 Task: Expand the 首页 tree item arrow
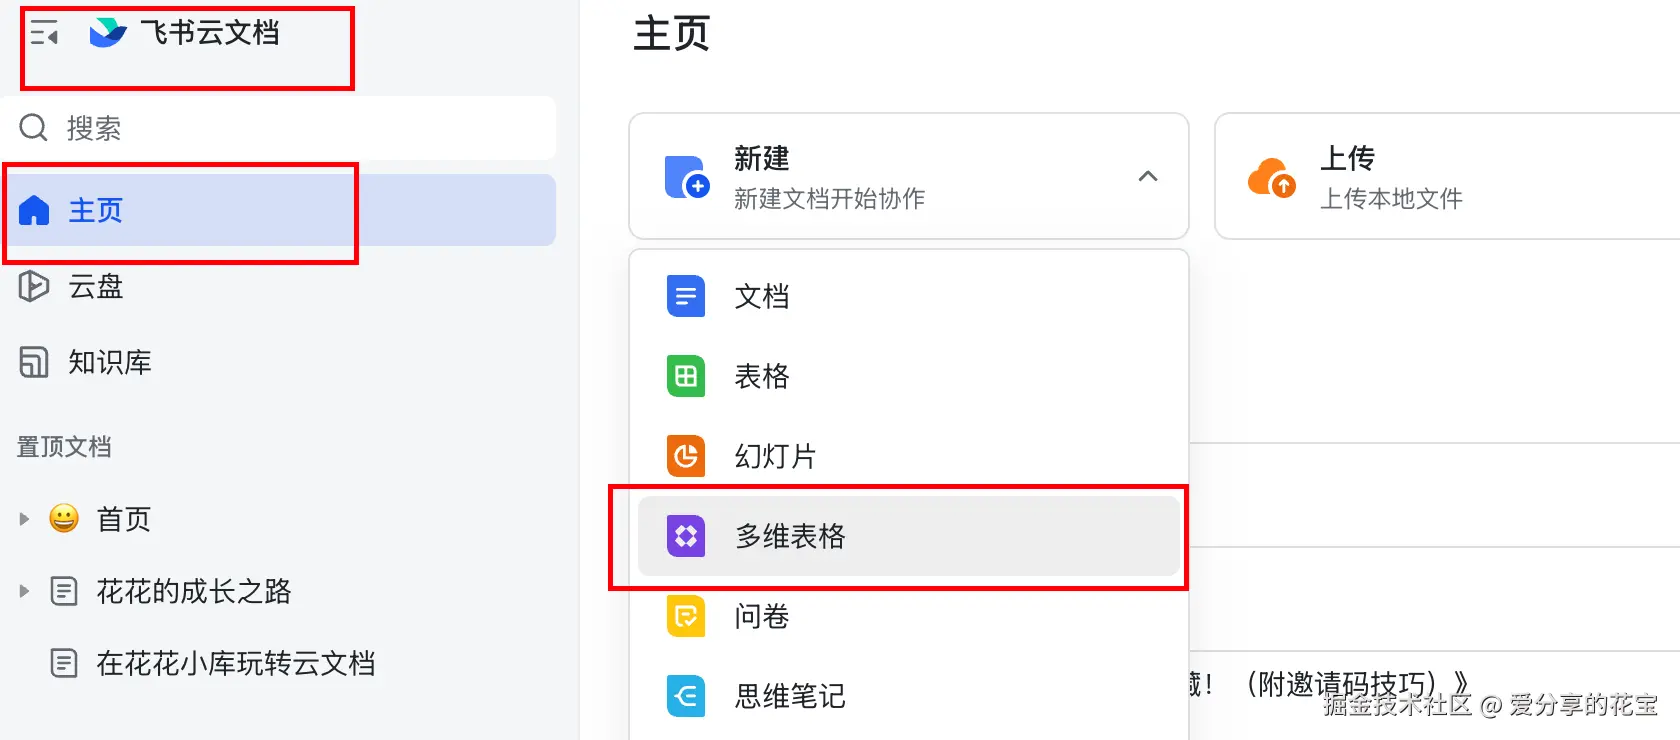coord(24,519)
